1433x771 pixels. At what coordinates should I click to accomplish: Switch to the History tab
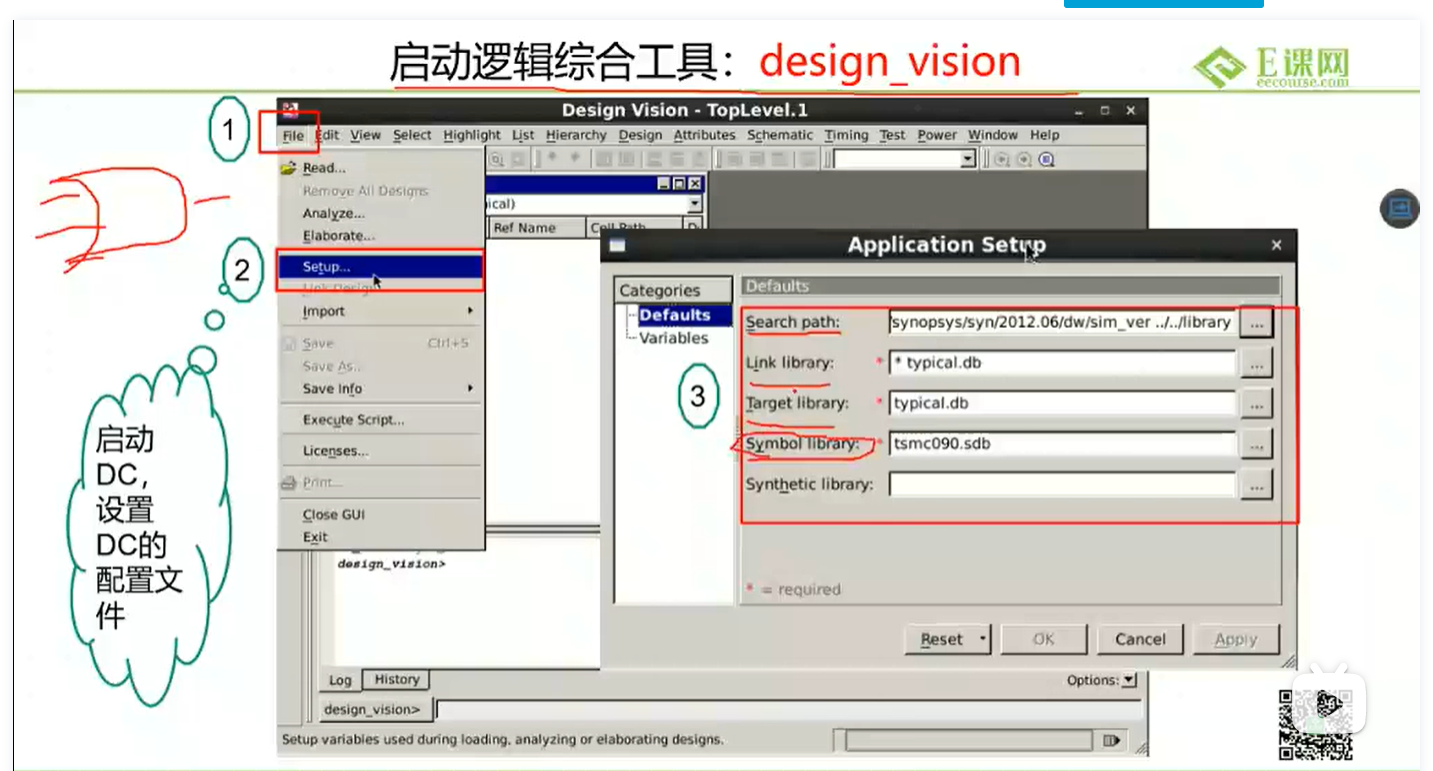(x=396, y=680)
